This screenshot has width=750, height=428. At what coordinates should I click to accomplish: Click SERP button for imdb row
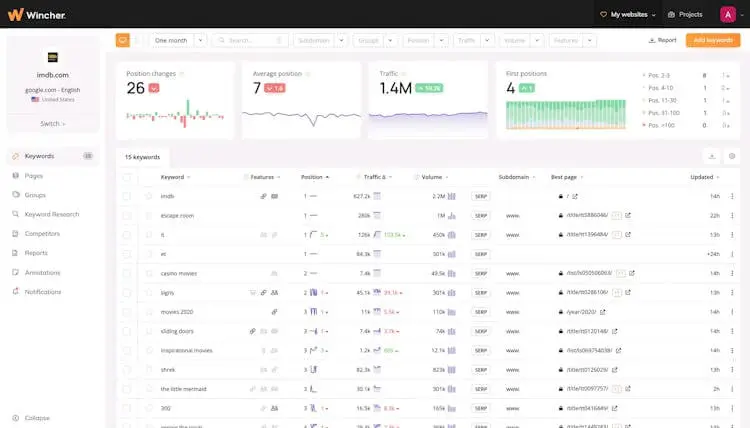[x=481, y=196]
